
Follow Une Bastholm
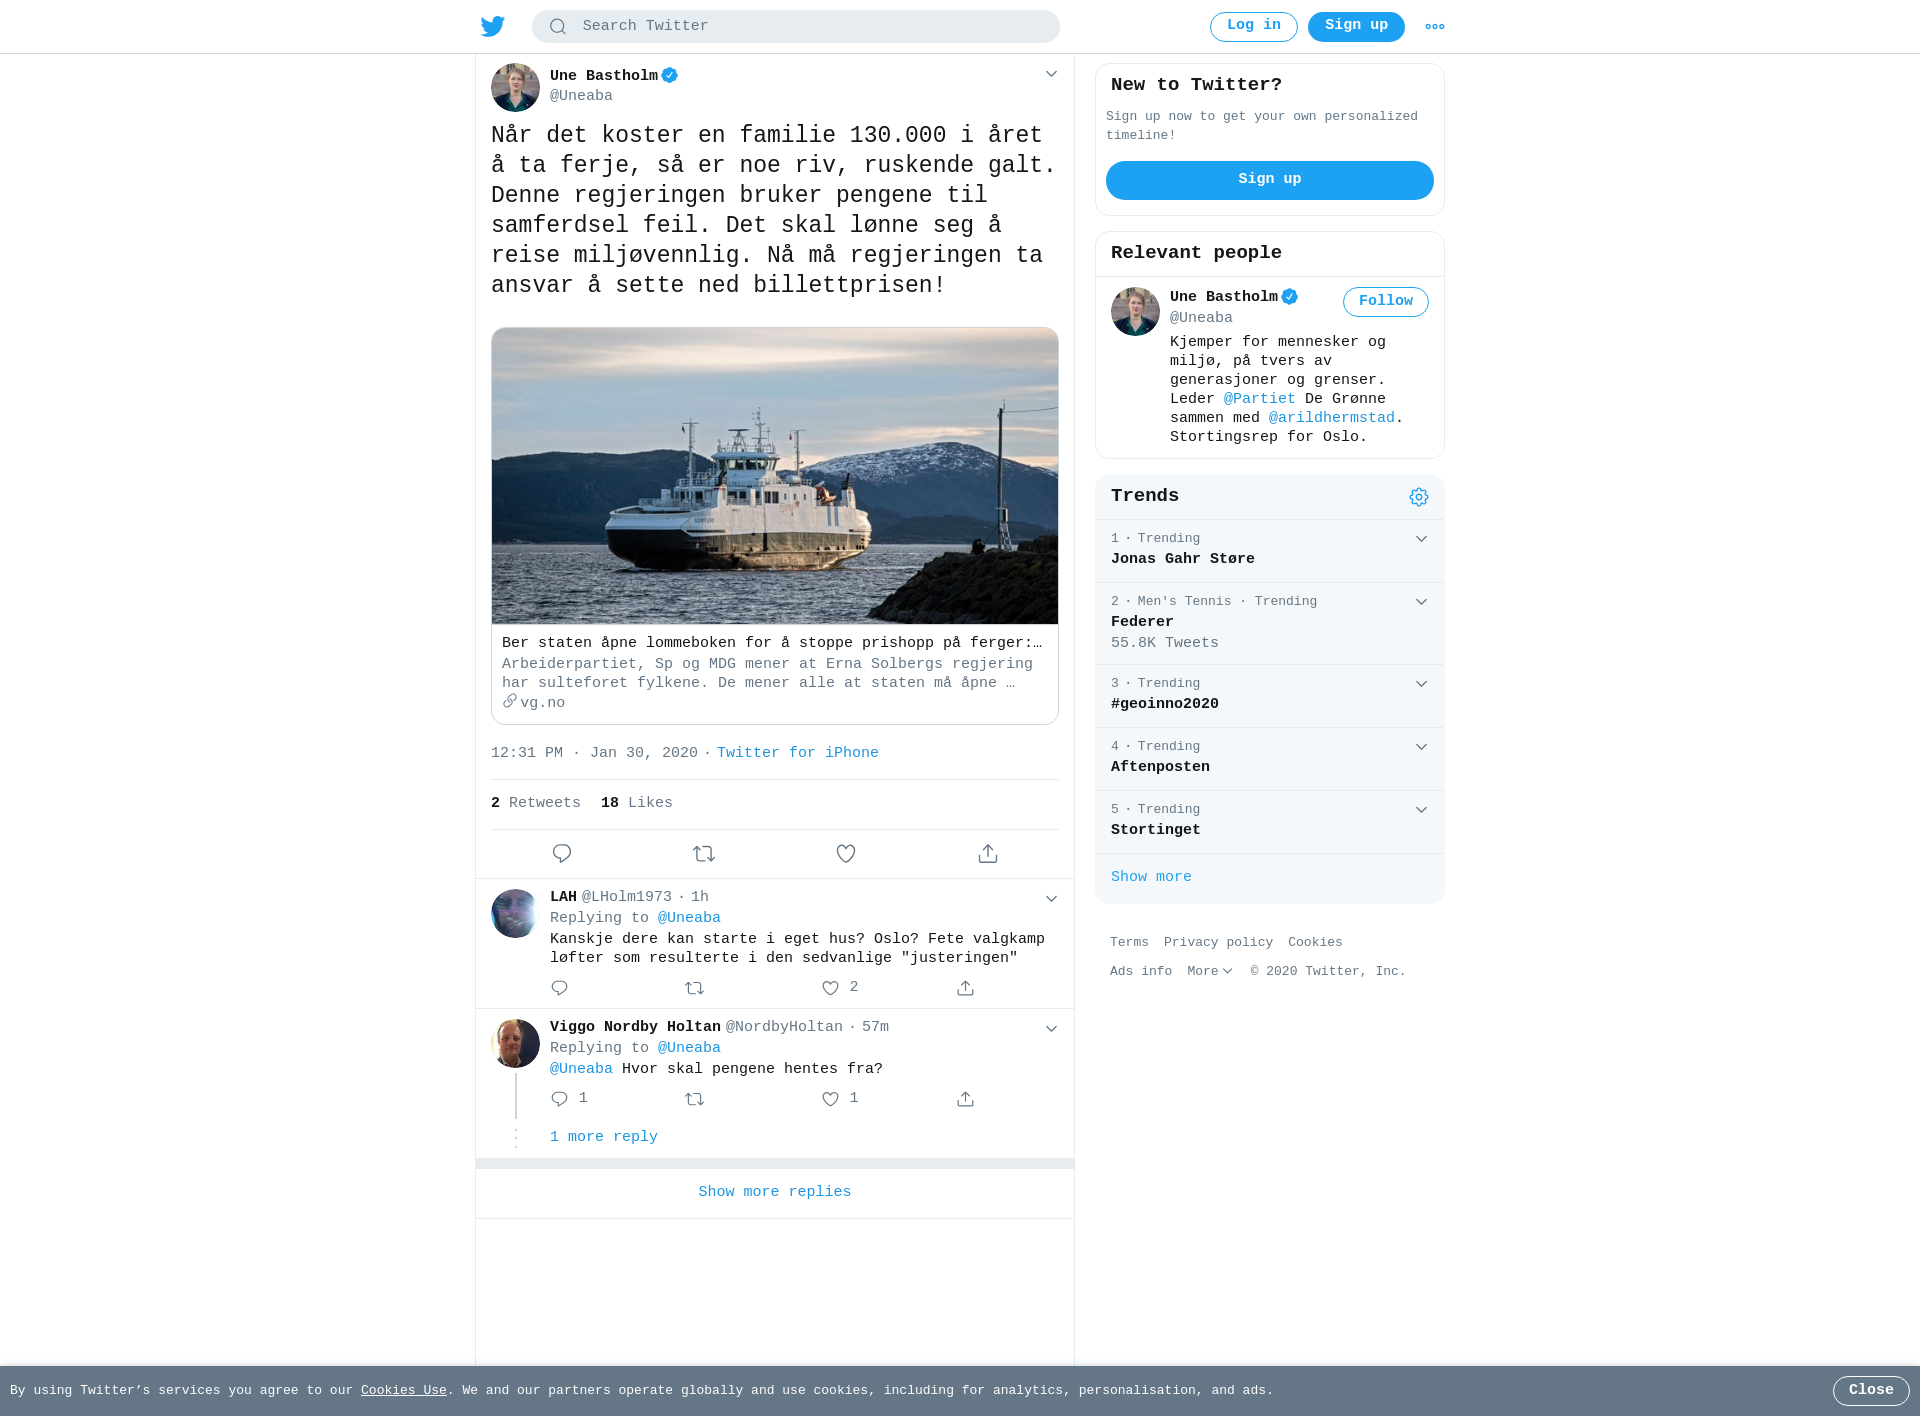coord(1386,302)
